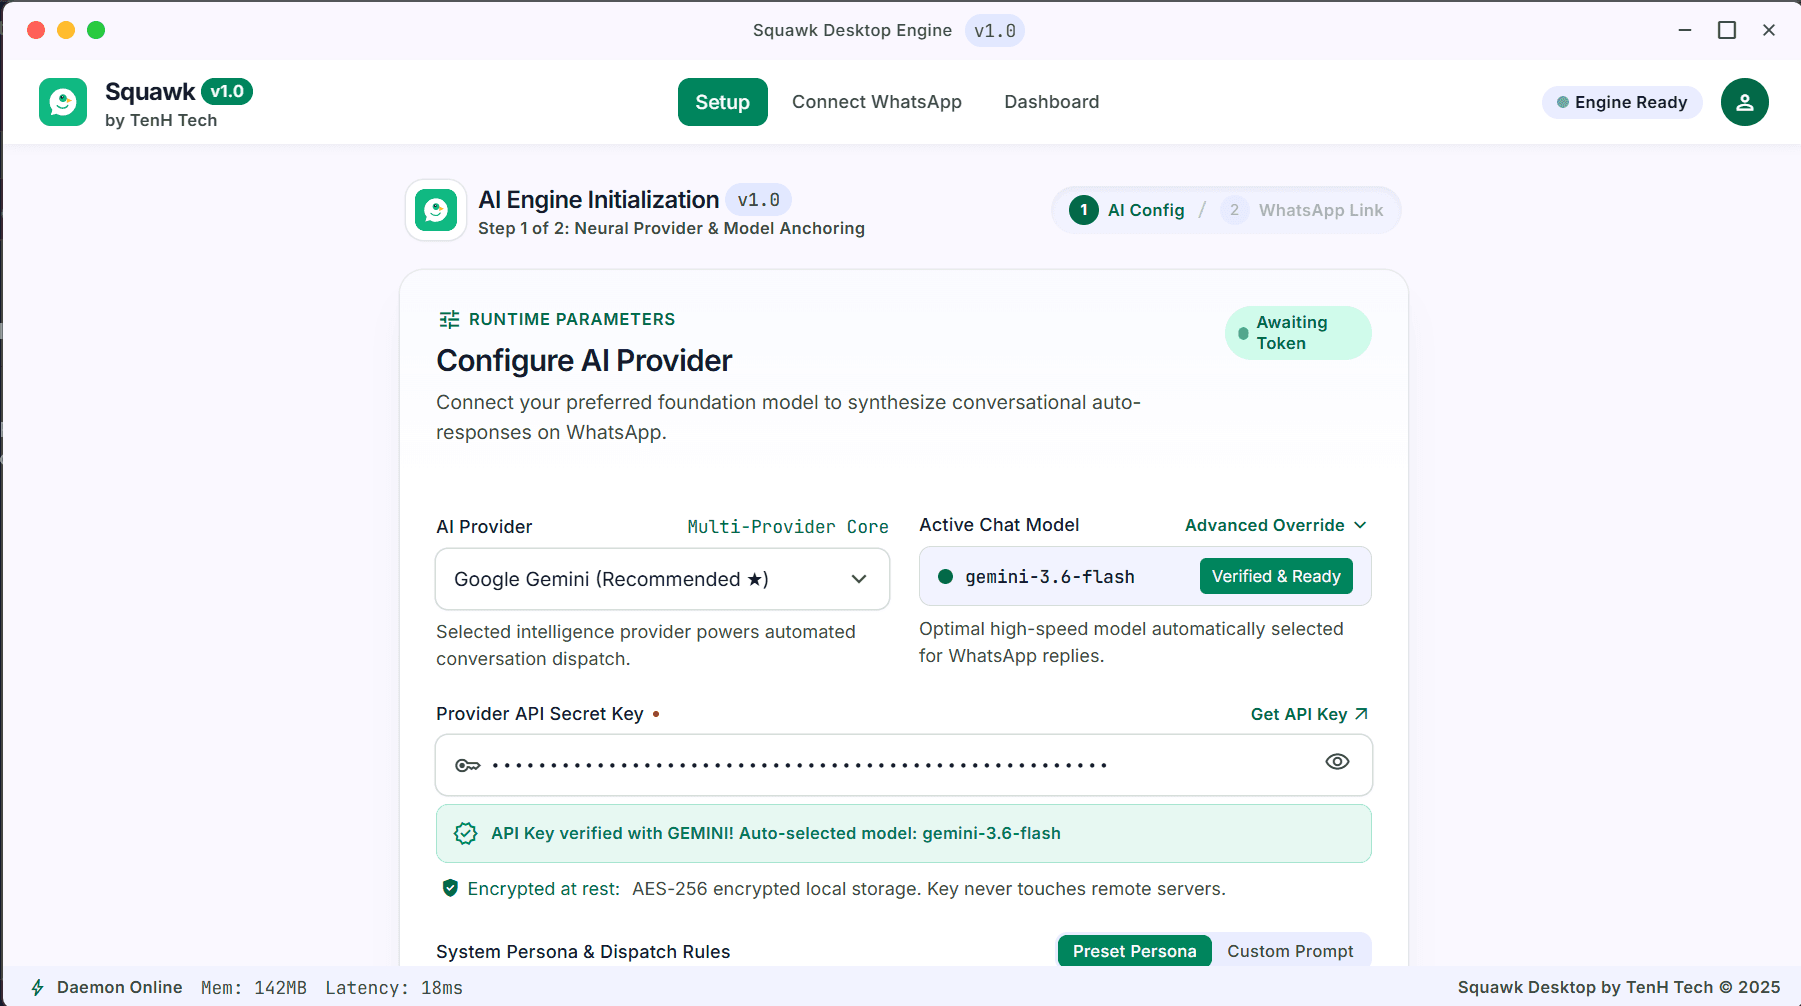Click the Squawk logo icon in header

pyautogui.click(x=63, y=102)
